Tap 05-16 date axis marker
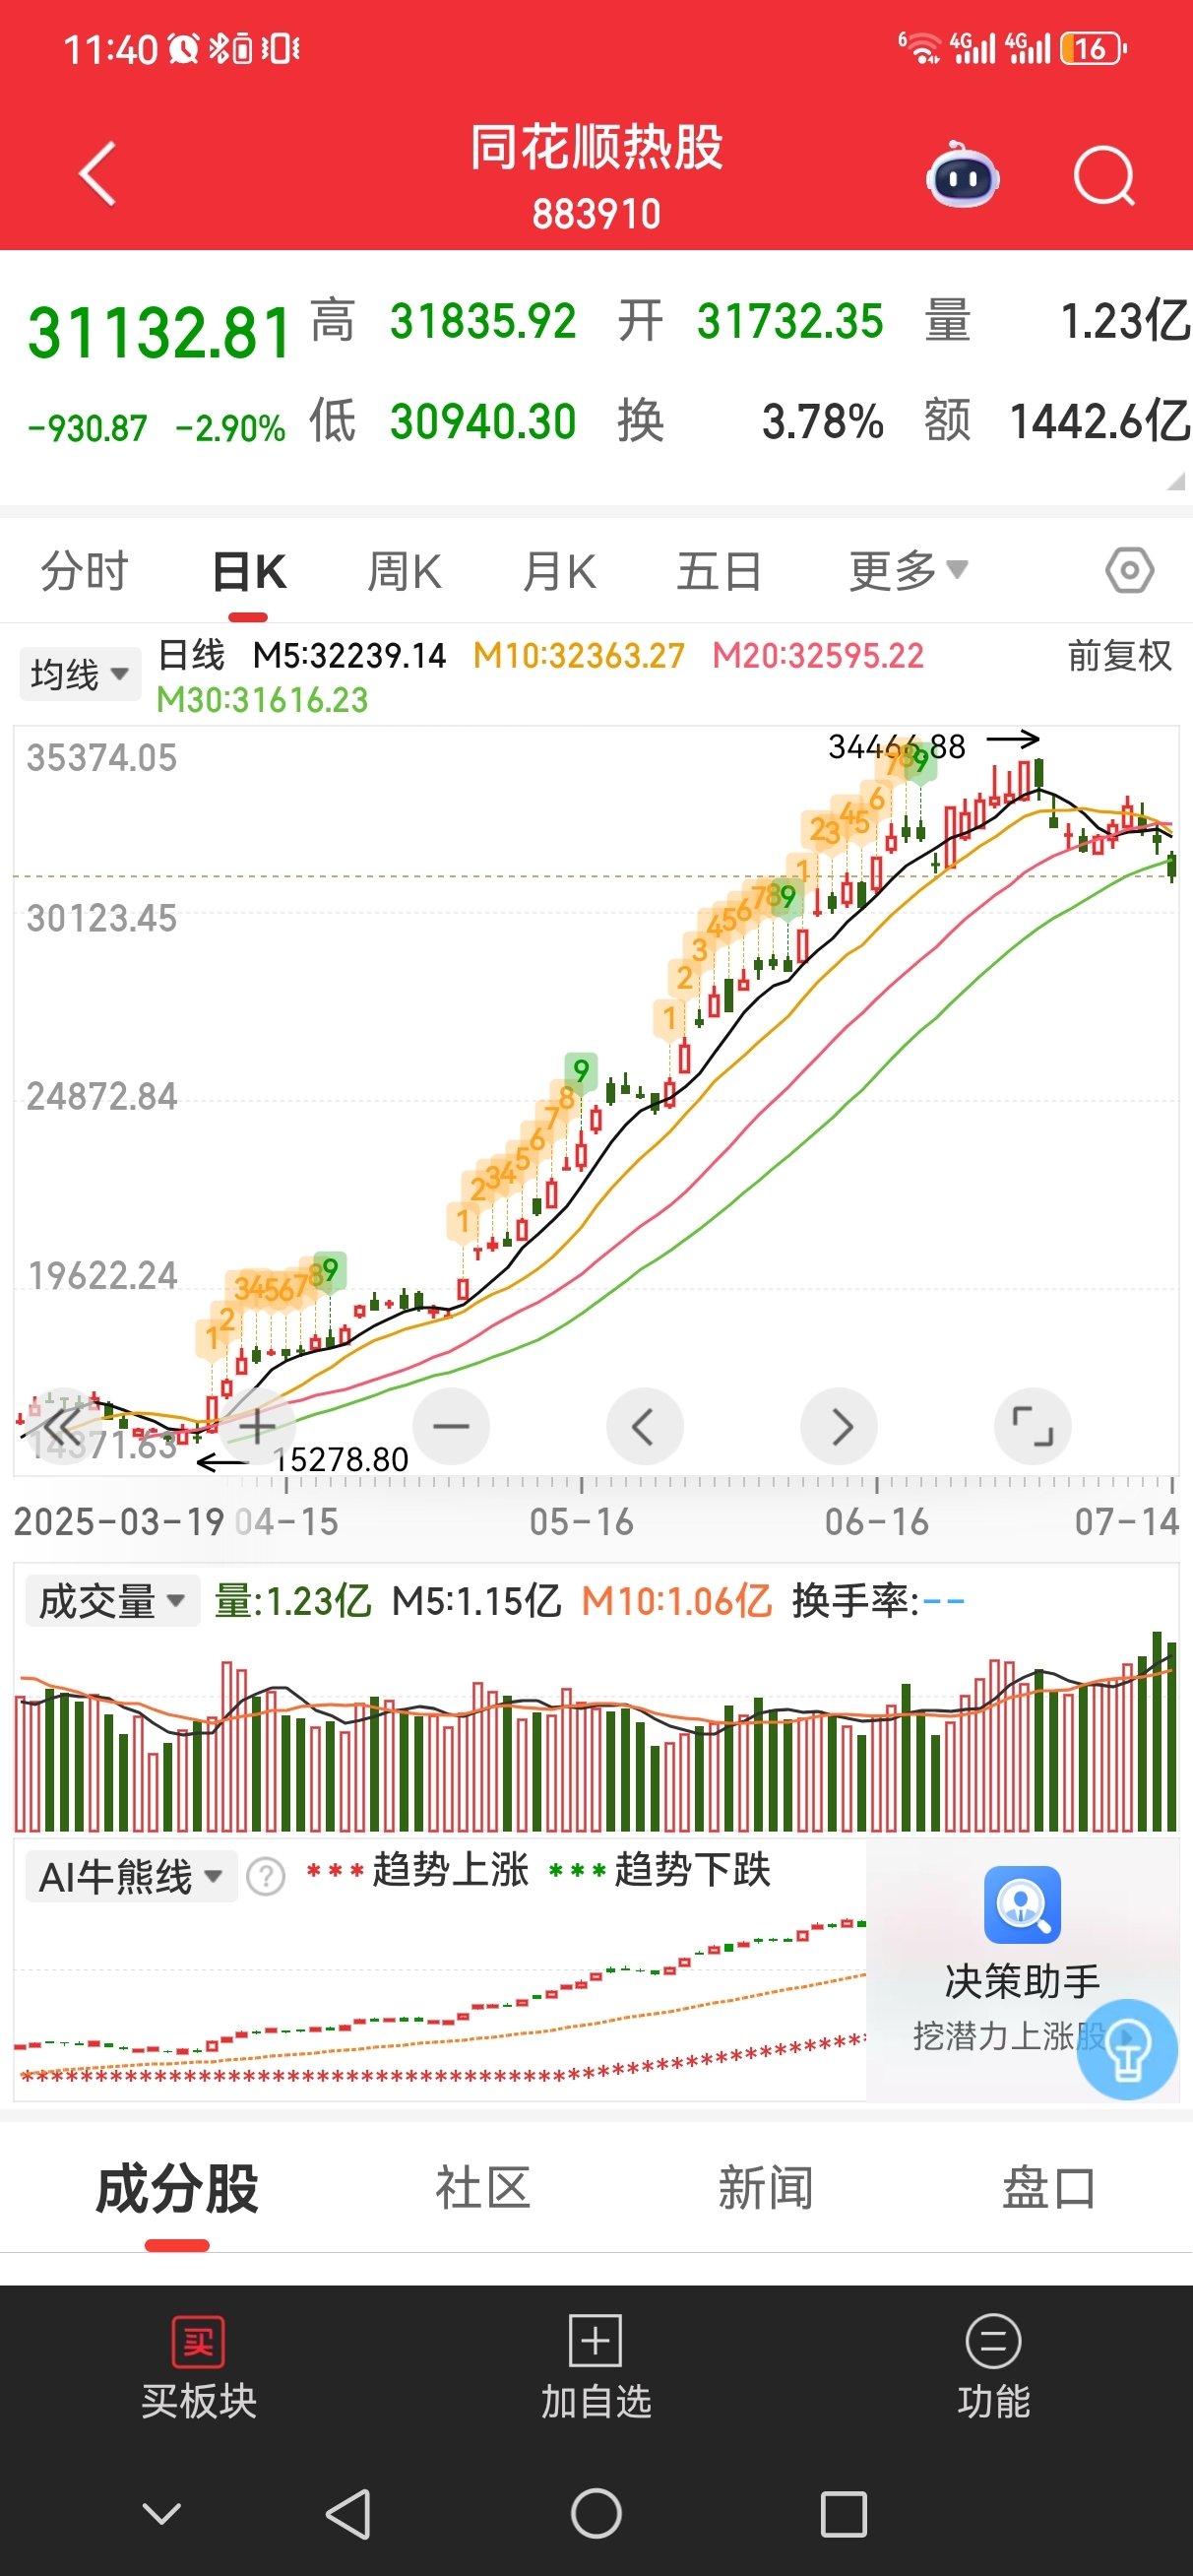1193x2576 pixels. 582,1522
